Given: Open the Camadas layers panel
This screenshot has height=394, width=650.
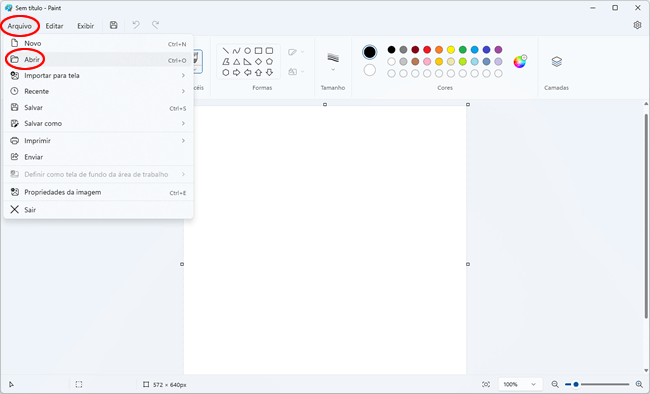Looking at the screenshot, I should 556,62.
